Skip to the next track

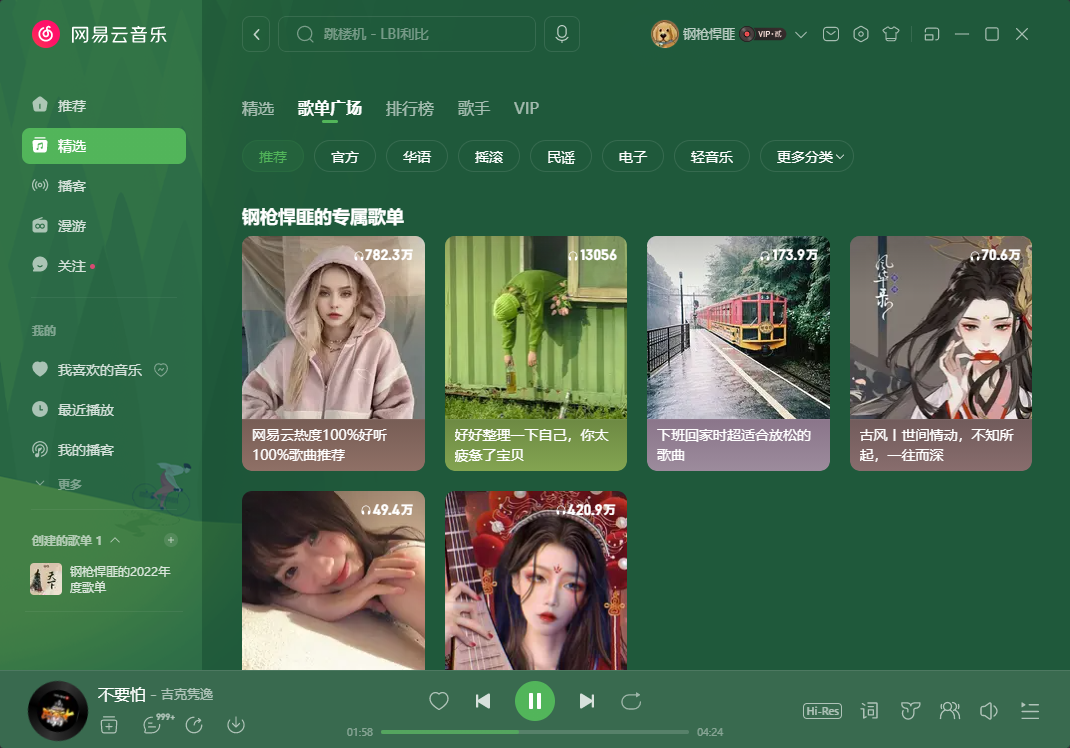587,701
